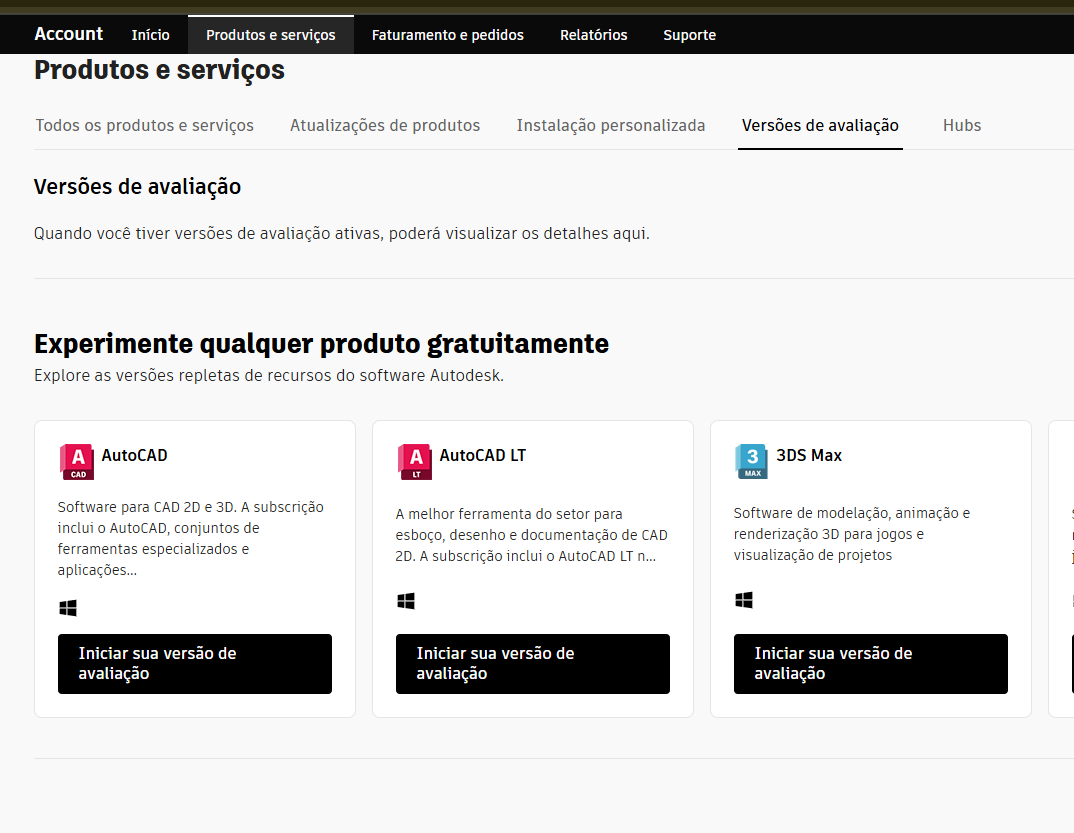The width and height of the screenshot is (1074, 833).
Task: Open the Início menu item
Action: pyautogui.click(x=151, y=35)
